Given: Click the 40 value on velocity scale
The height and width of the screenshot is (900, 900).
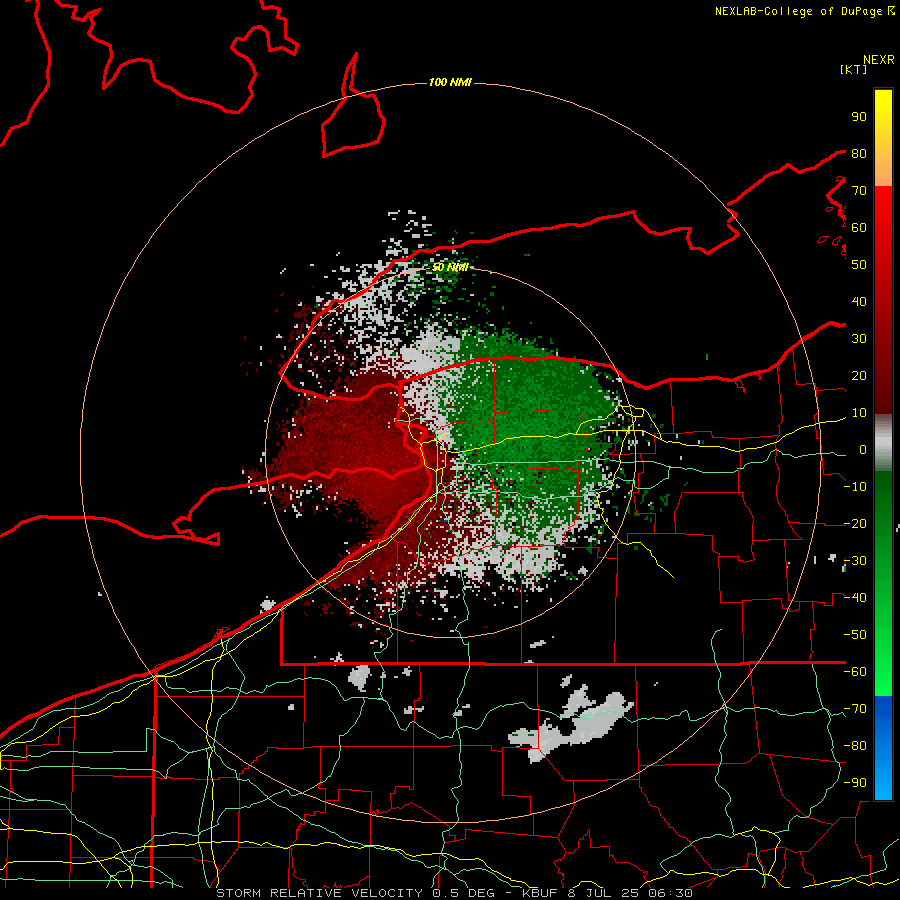Looking at the screenshot, I should [x=859, y=301].
